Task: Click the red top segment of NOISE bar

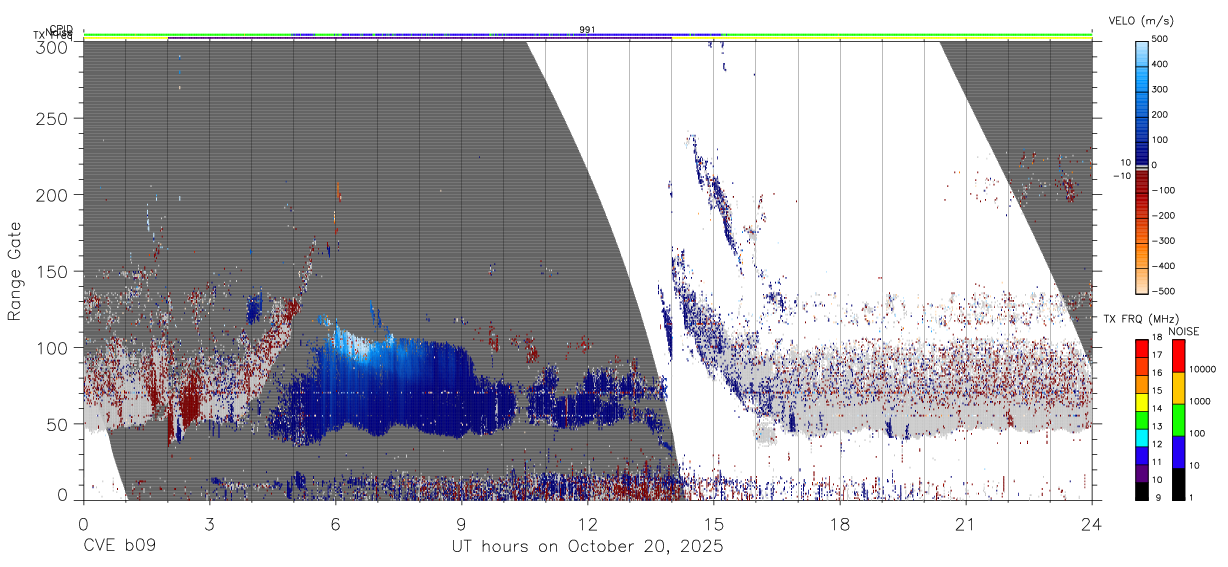Action: [1178, 356]
